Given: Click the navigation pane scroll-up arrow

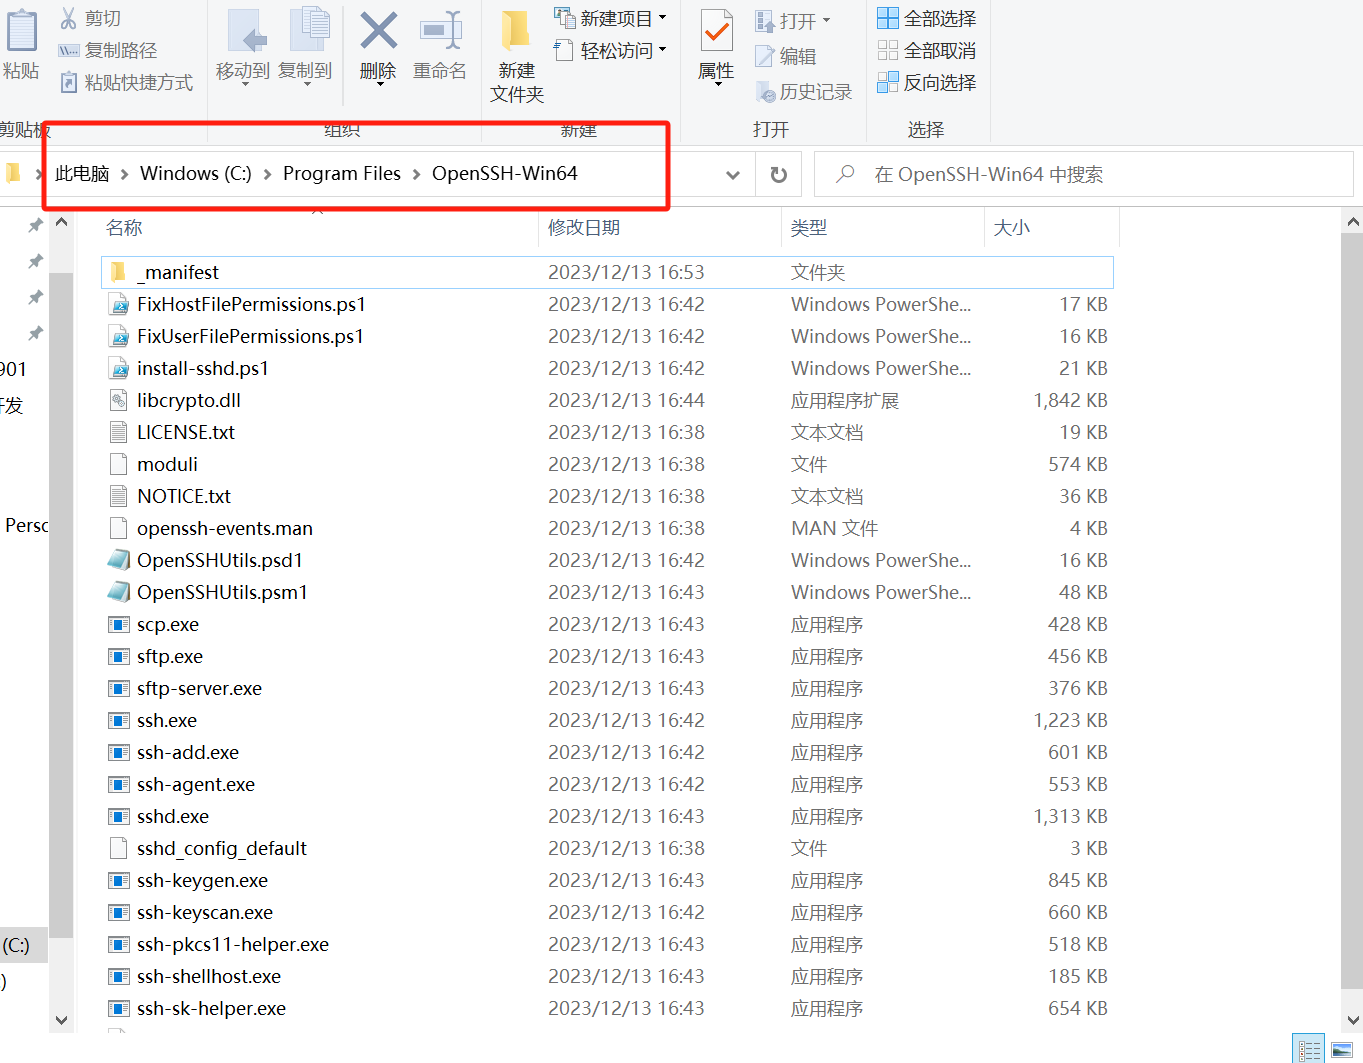Looking at the screenshot, I should (x=61, y=222).
